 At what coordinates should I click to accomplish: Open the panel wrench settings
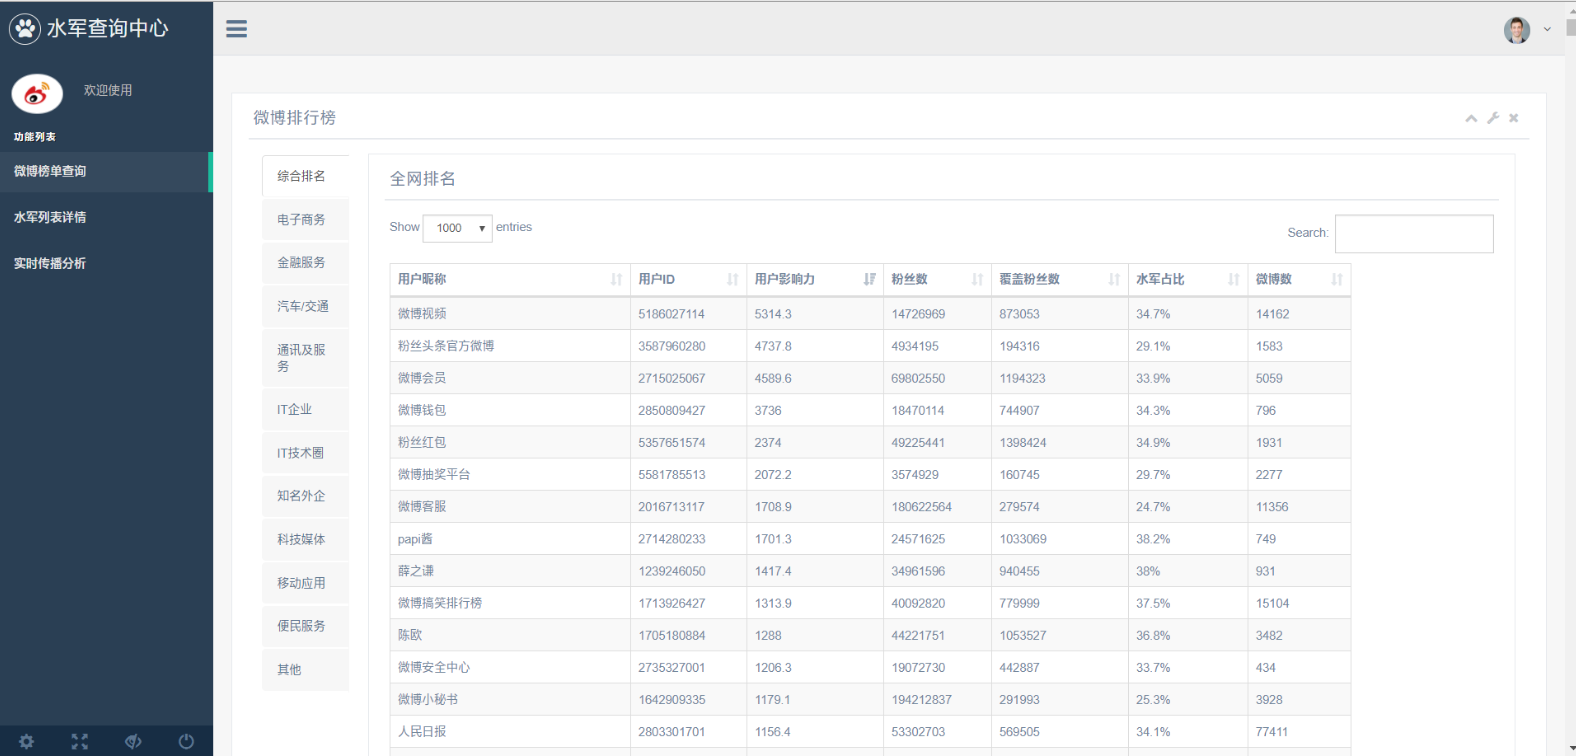click(1493, 118)
